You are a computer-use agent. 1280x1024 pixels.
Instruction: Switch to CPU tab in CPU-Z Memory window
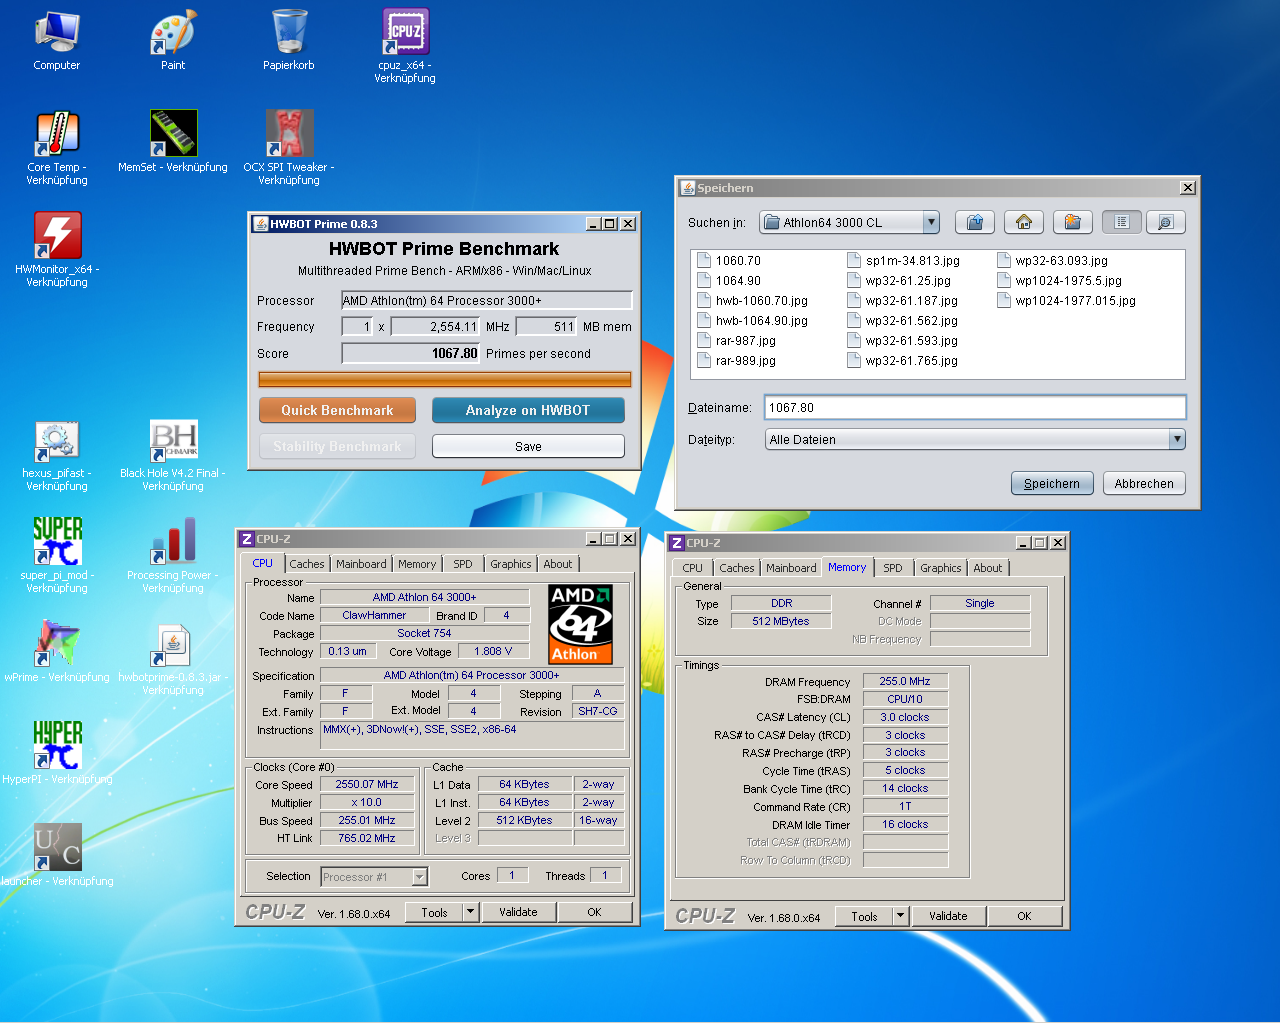click(x=693, y=568)
